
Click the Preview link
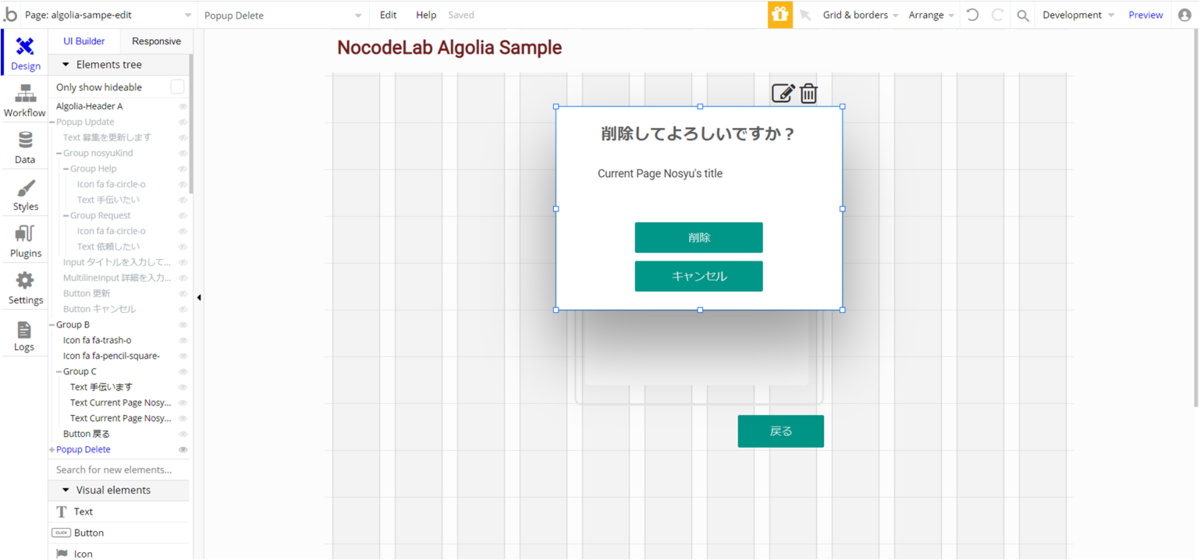coord(1146,15)
